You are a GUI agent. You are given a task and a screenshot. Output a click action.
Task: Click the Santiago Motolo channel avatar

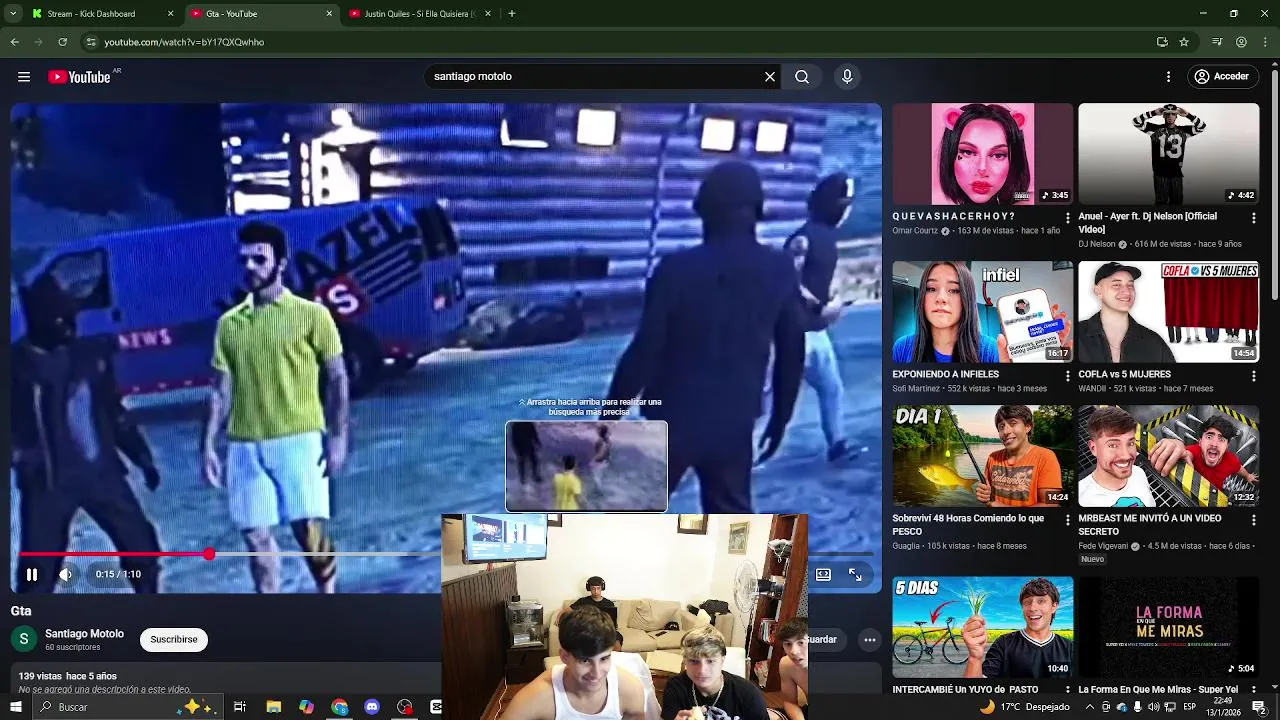24,640
